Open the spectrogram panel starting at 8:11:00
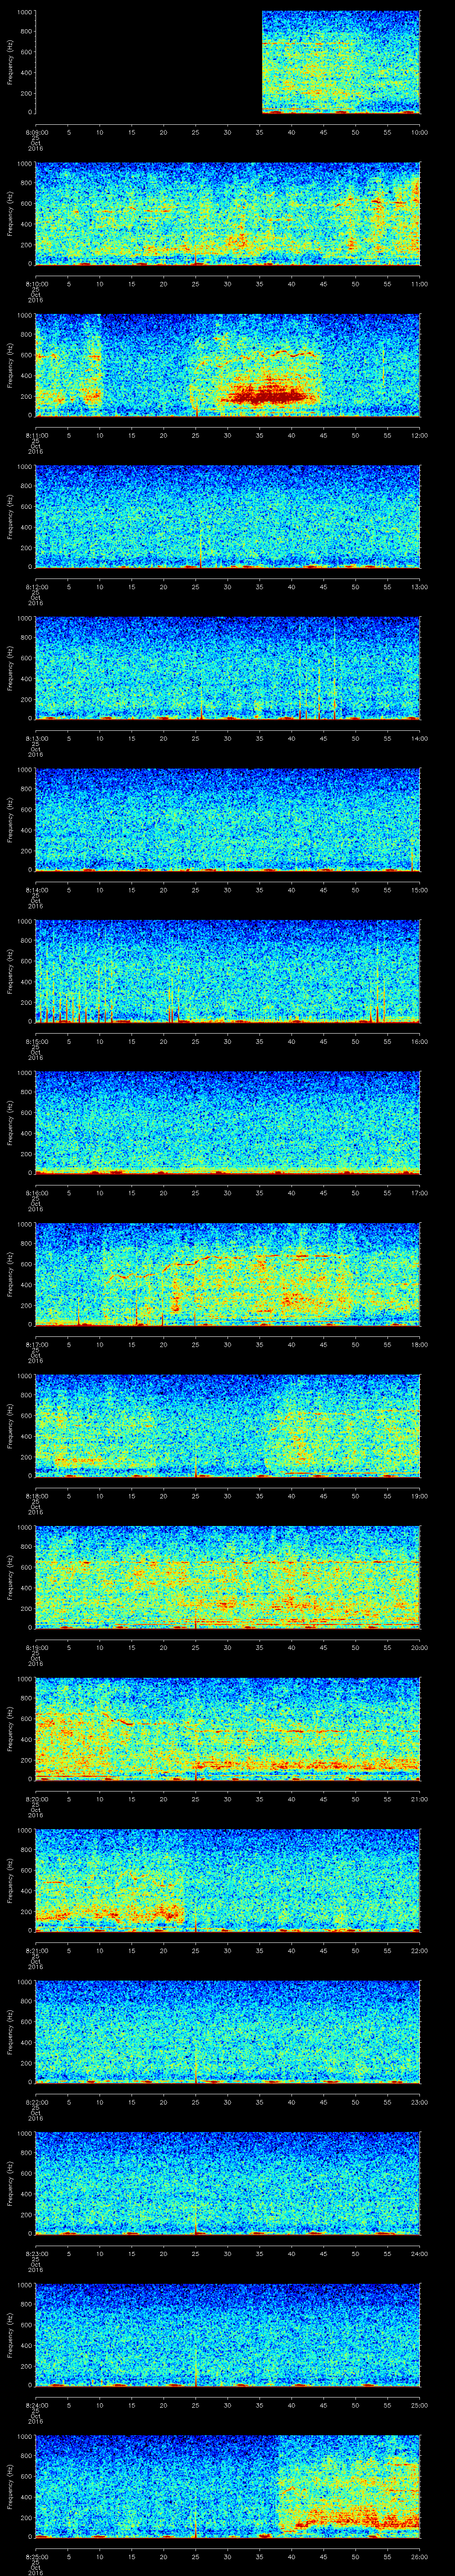The width and height of the screenshot is (455, 2576). 228,365
